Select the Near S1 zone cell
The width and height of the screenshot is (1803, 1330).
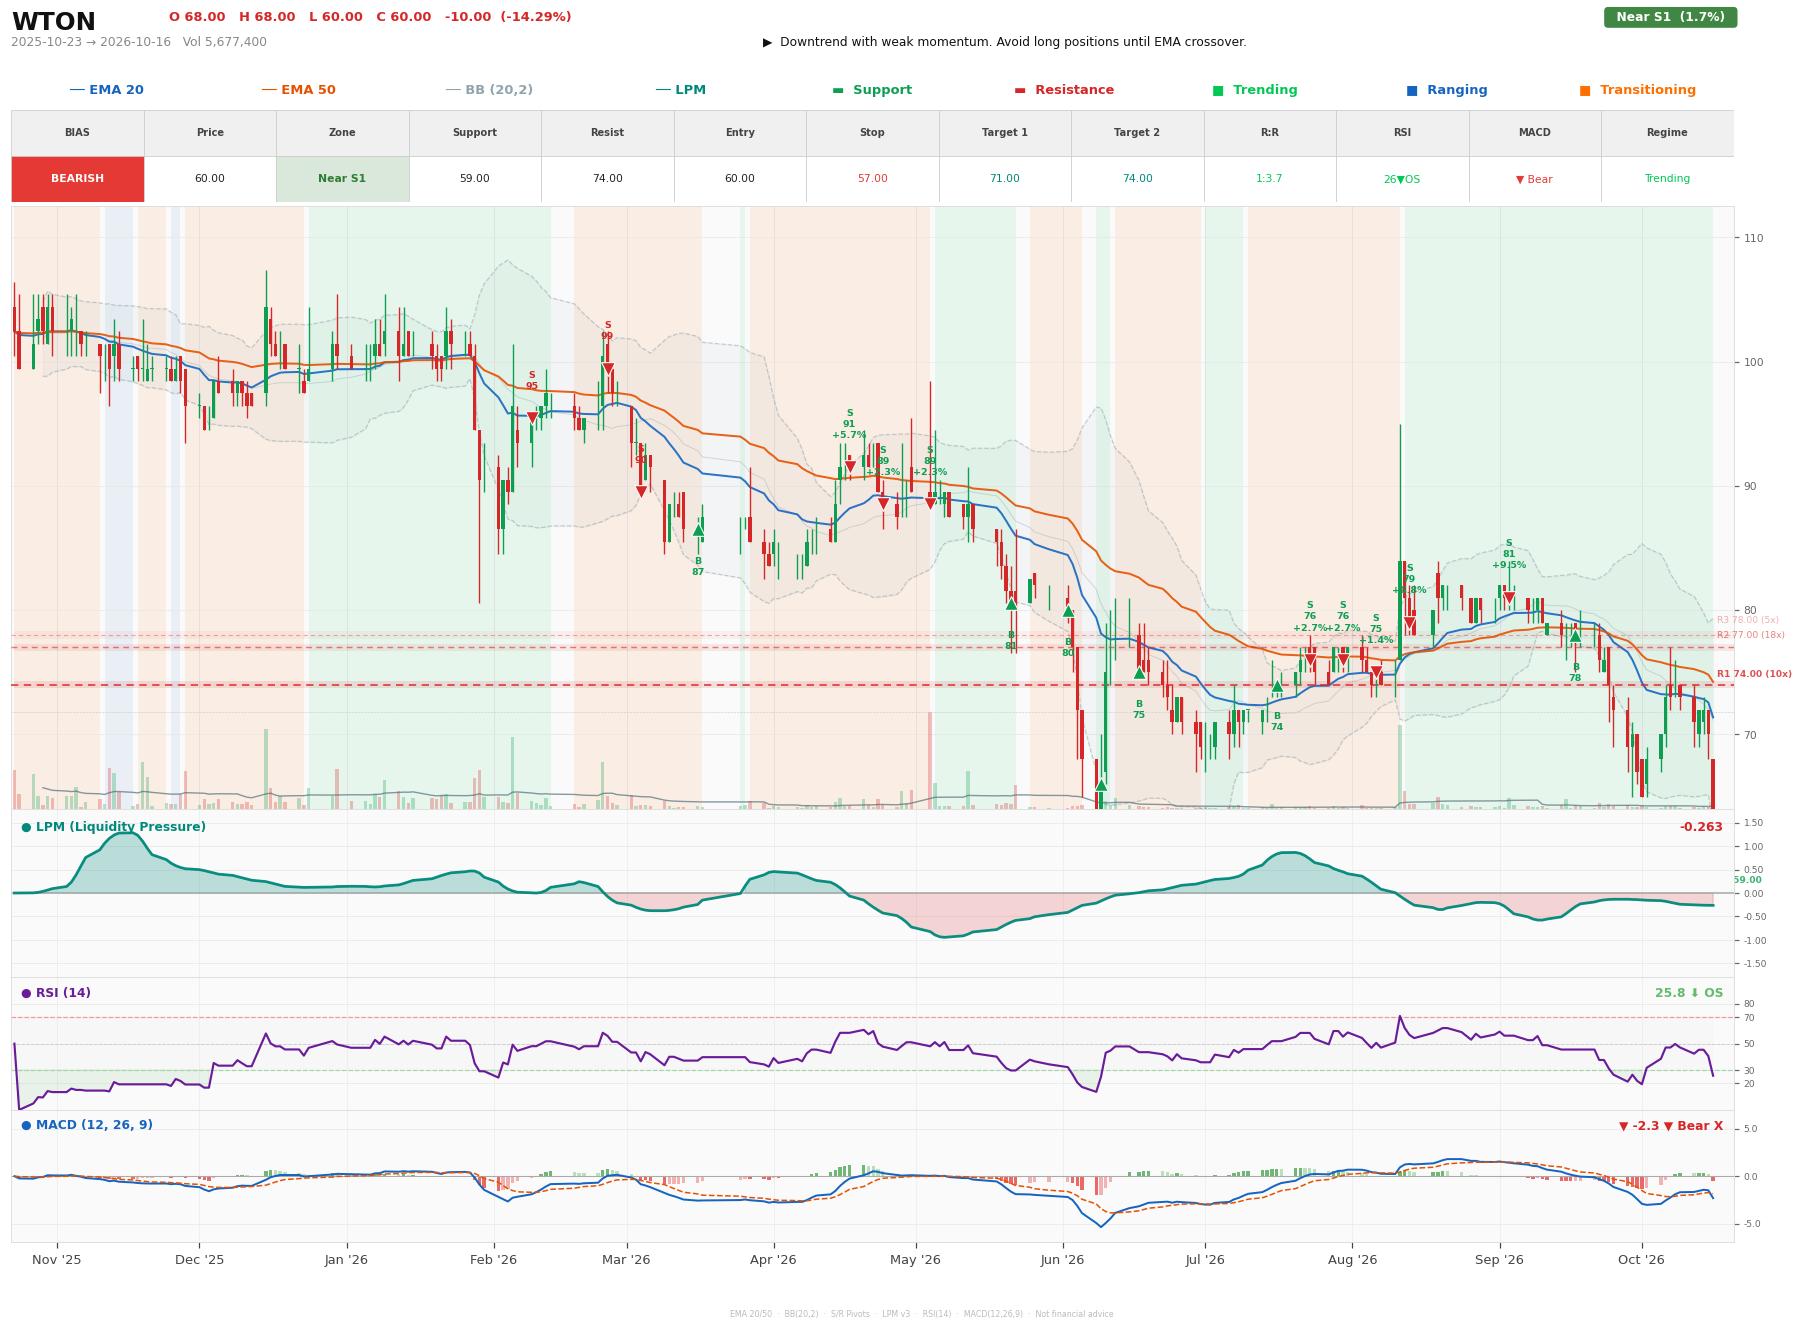point(342,179)
